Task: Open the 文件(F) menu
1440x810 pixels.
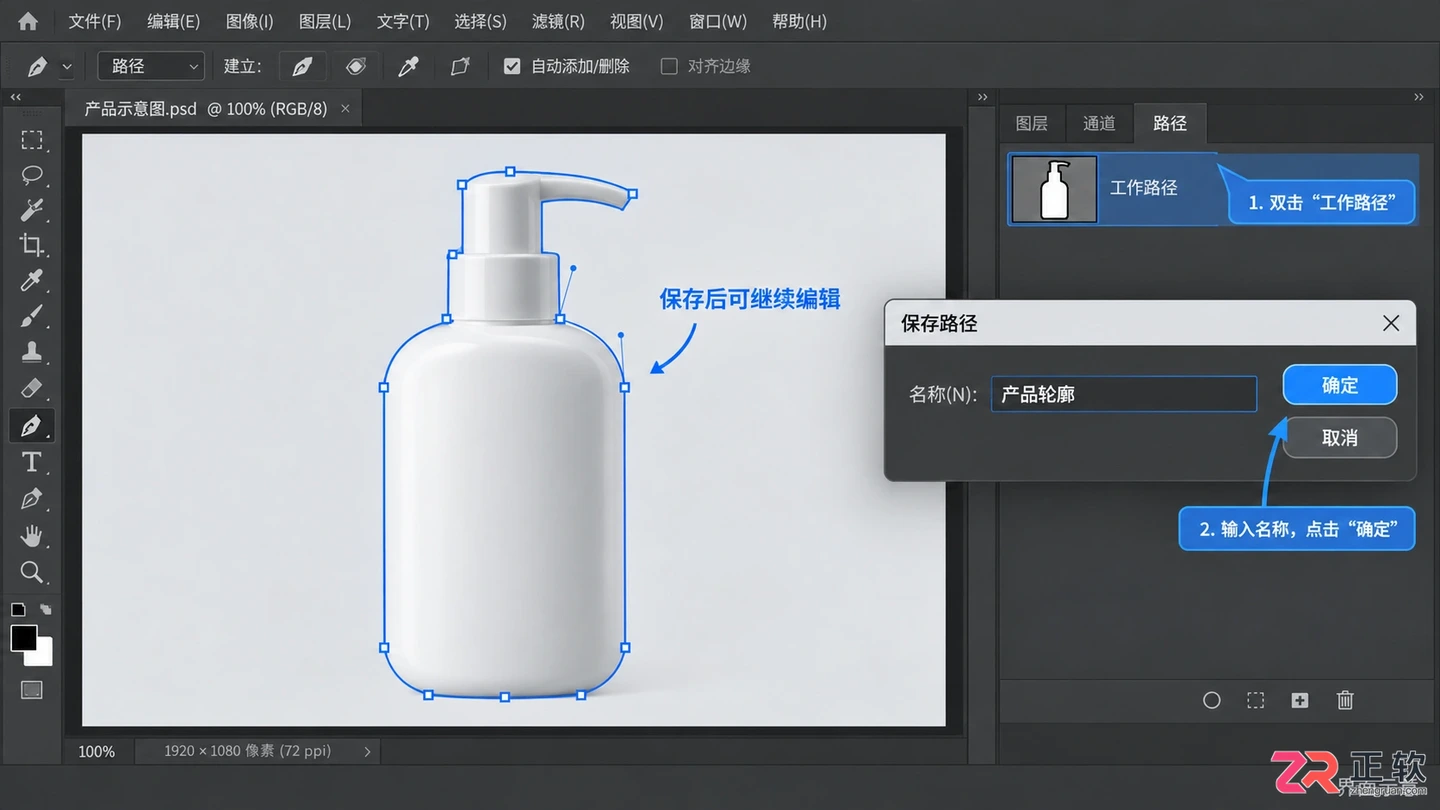Action: (x=95, y=21)
